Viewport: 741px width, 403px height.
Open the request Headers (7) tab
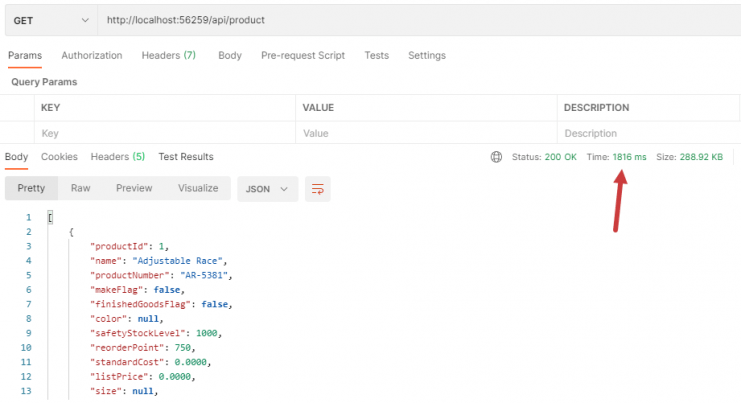[169, 55]
